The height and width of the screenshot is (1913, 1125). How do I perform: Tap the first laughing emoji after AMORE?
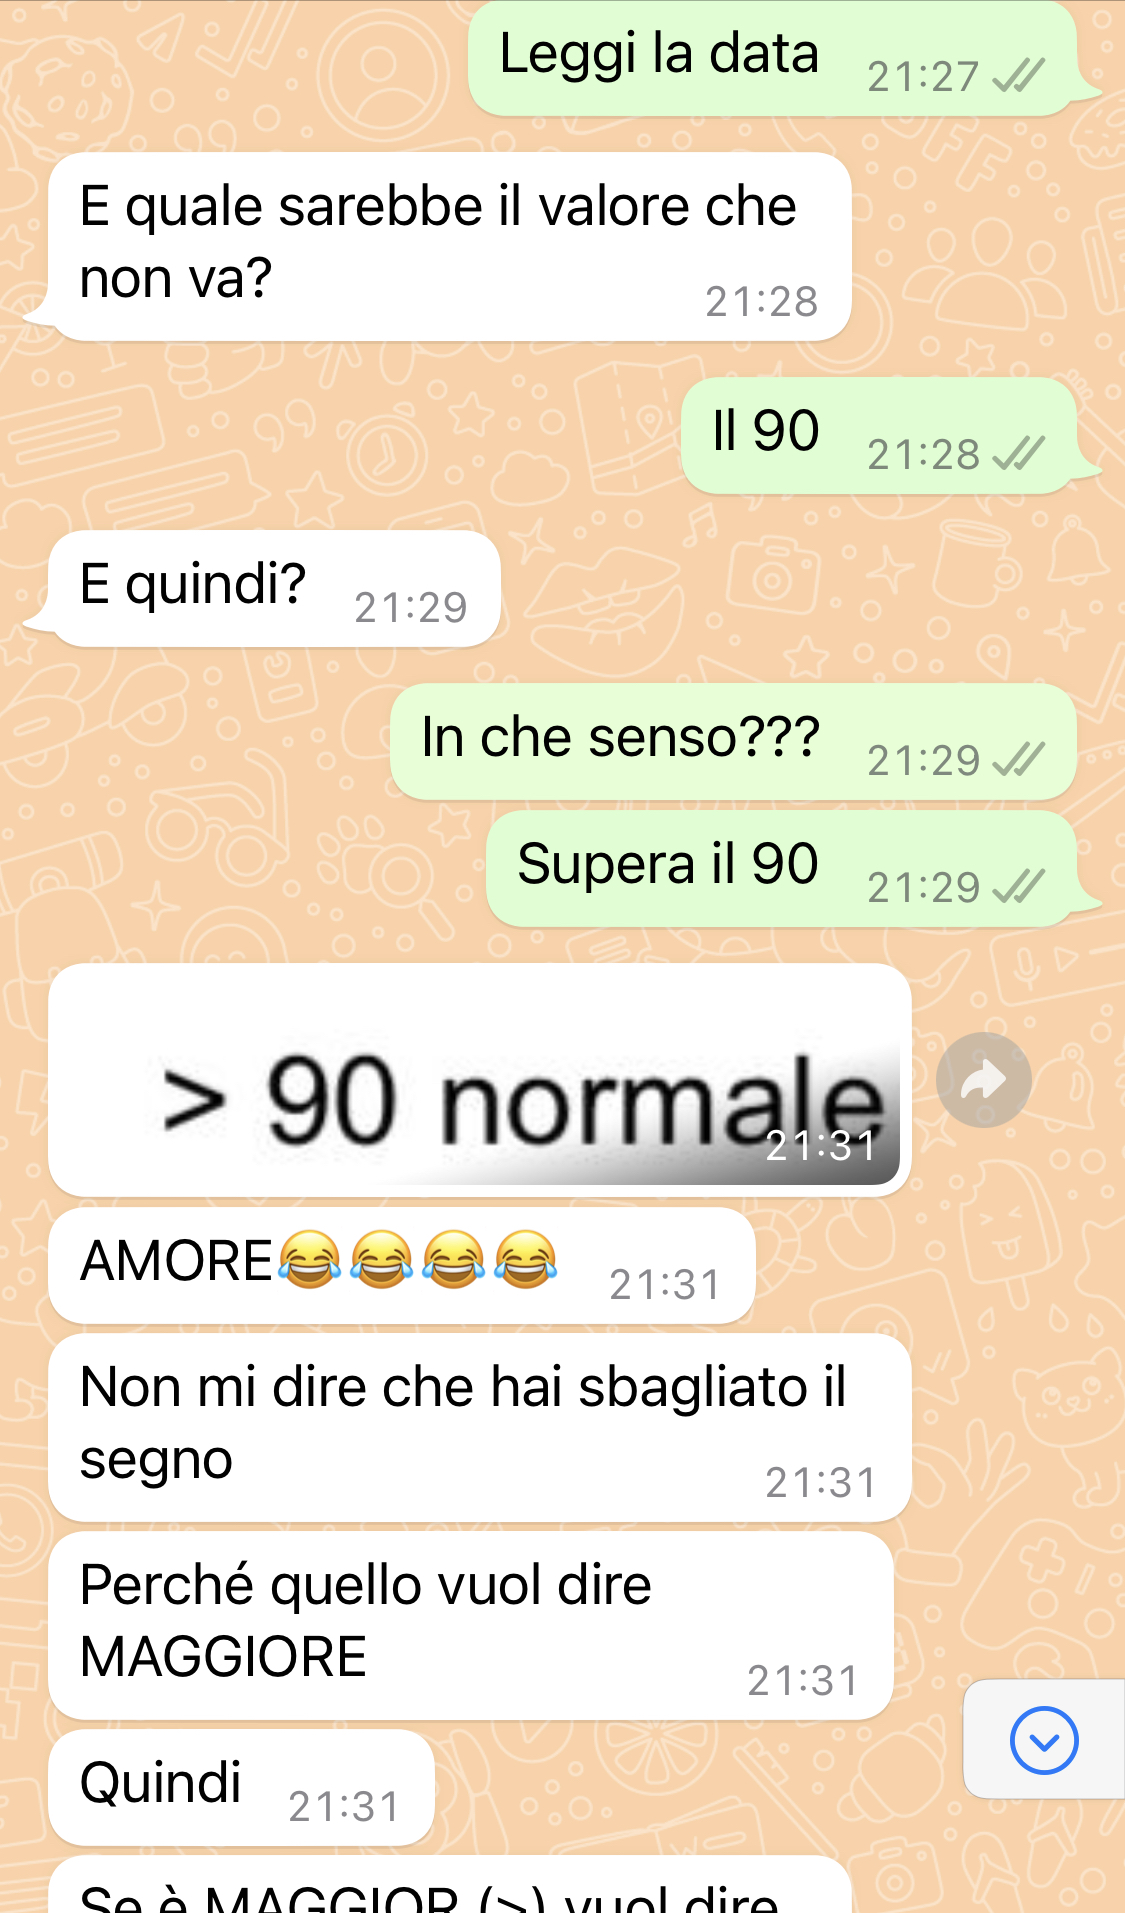click(x=309, y=1259)
